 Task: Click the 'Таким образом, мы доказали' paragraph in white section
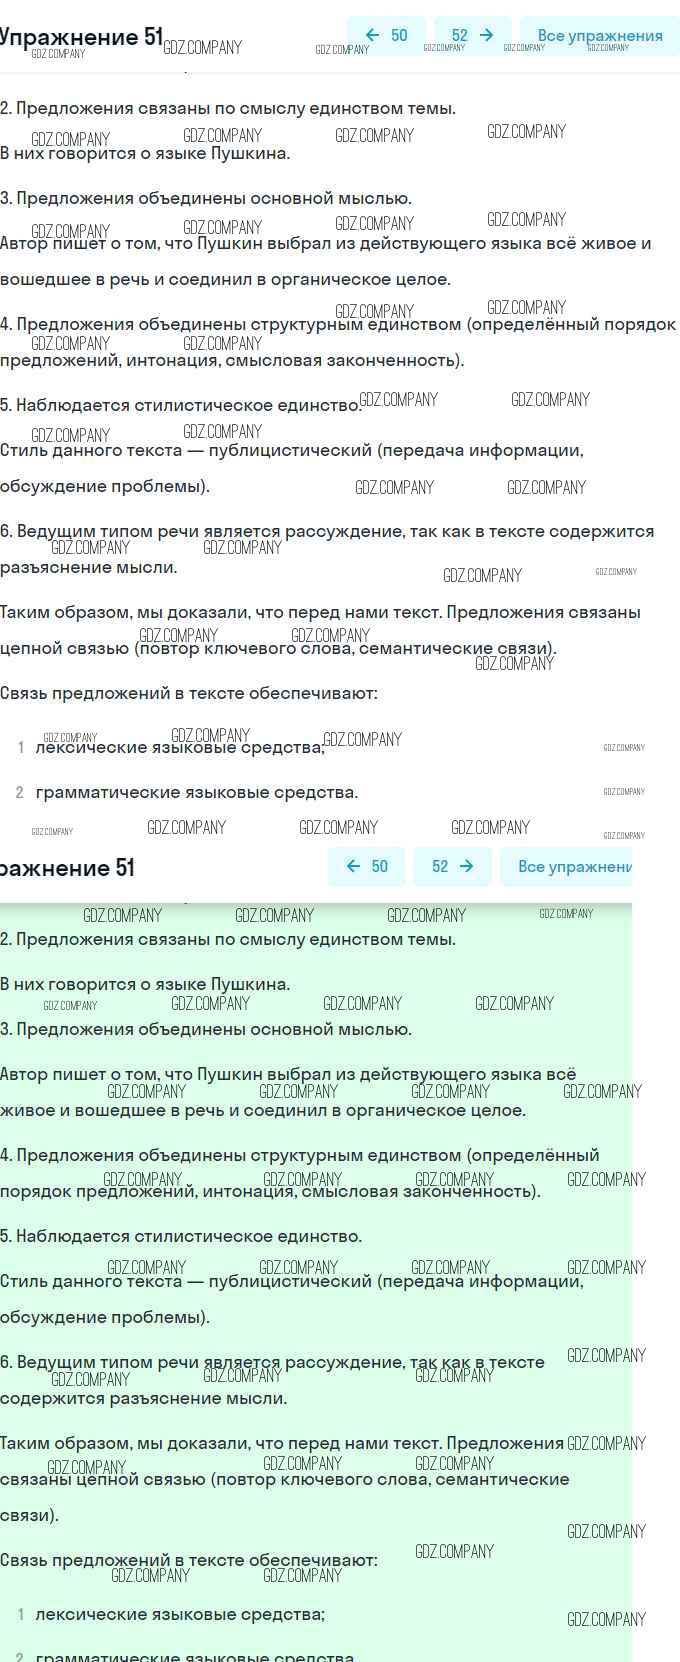point(320,612)
